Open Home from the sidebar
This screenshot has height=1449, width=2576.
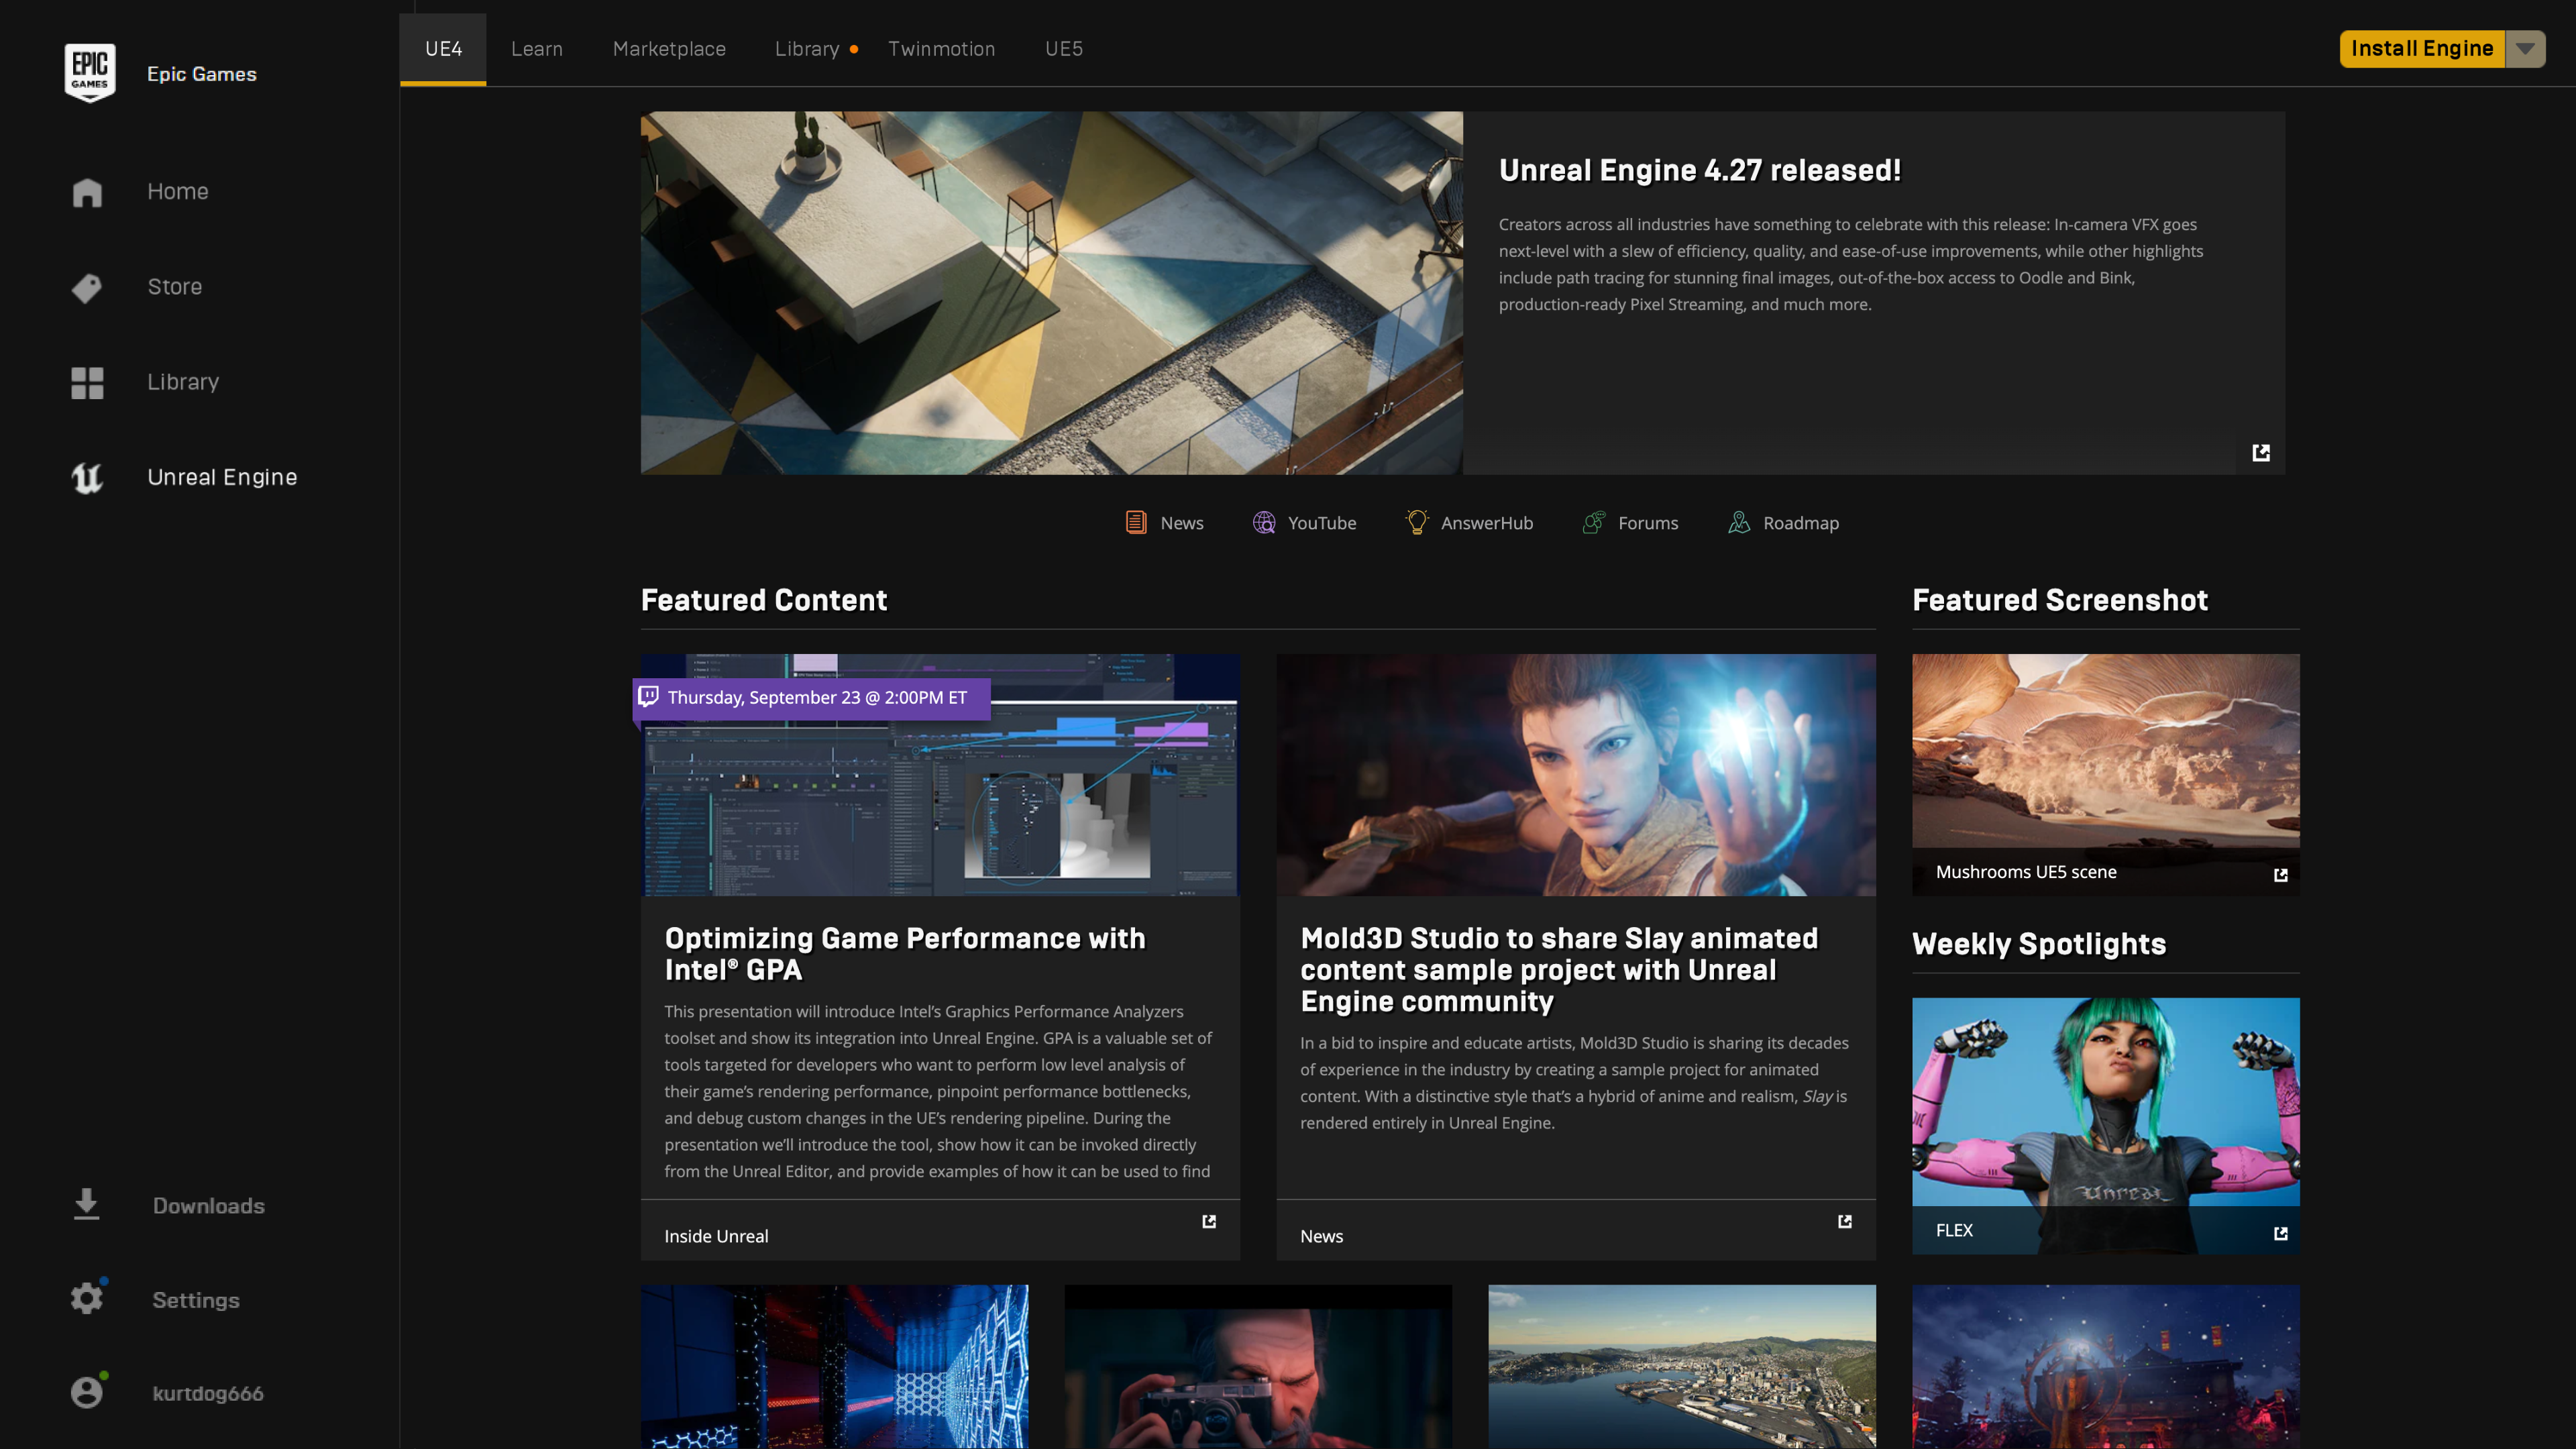pyautogui.click(x=177, y=191)
